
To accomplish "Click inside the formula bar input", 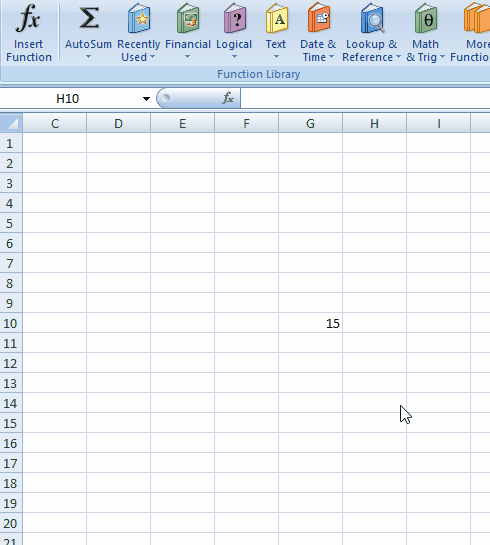I will tap(365, 99).
